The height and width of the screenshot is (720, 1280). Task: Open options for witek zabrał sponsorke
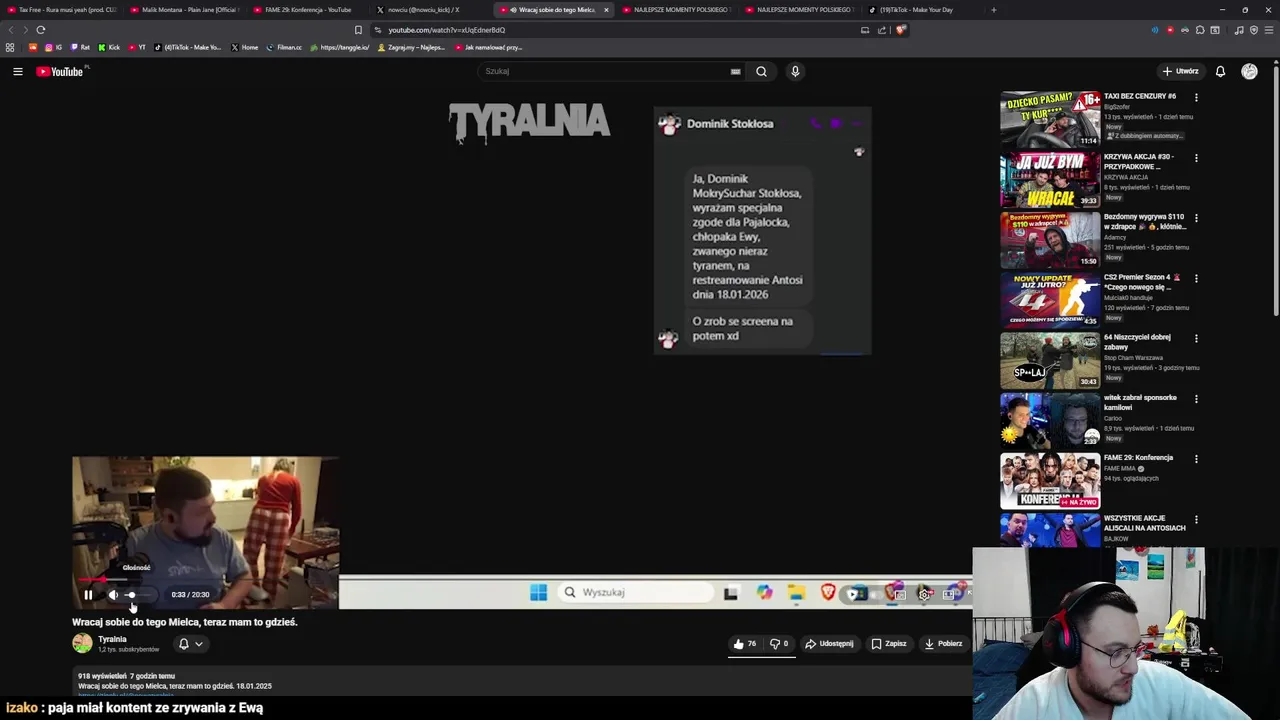click(x=1196, y=399)
